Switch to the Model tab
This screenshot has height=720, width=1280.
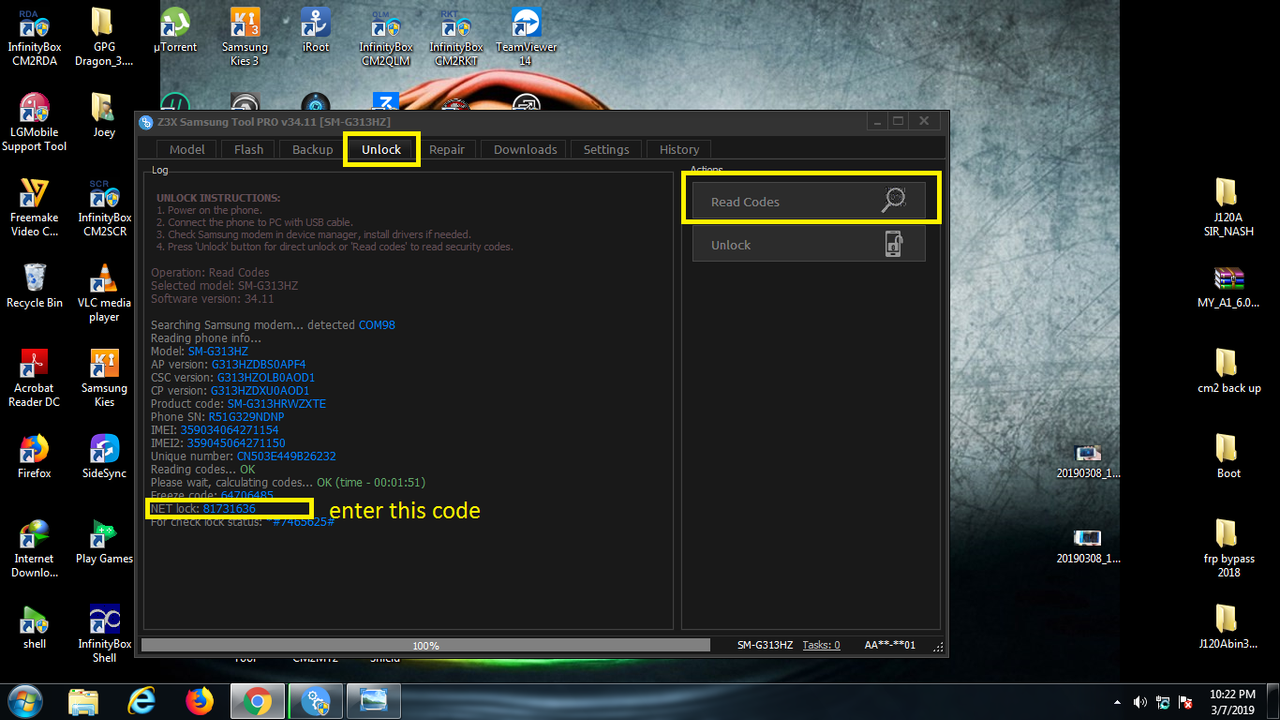coord(187,149)
